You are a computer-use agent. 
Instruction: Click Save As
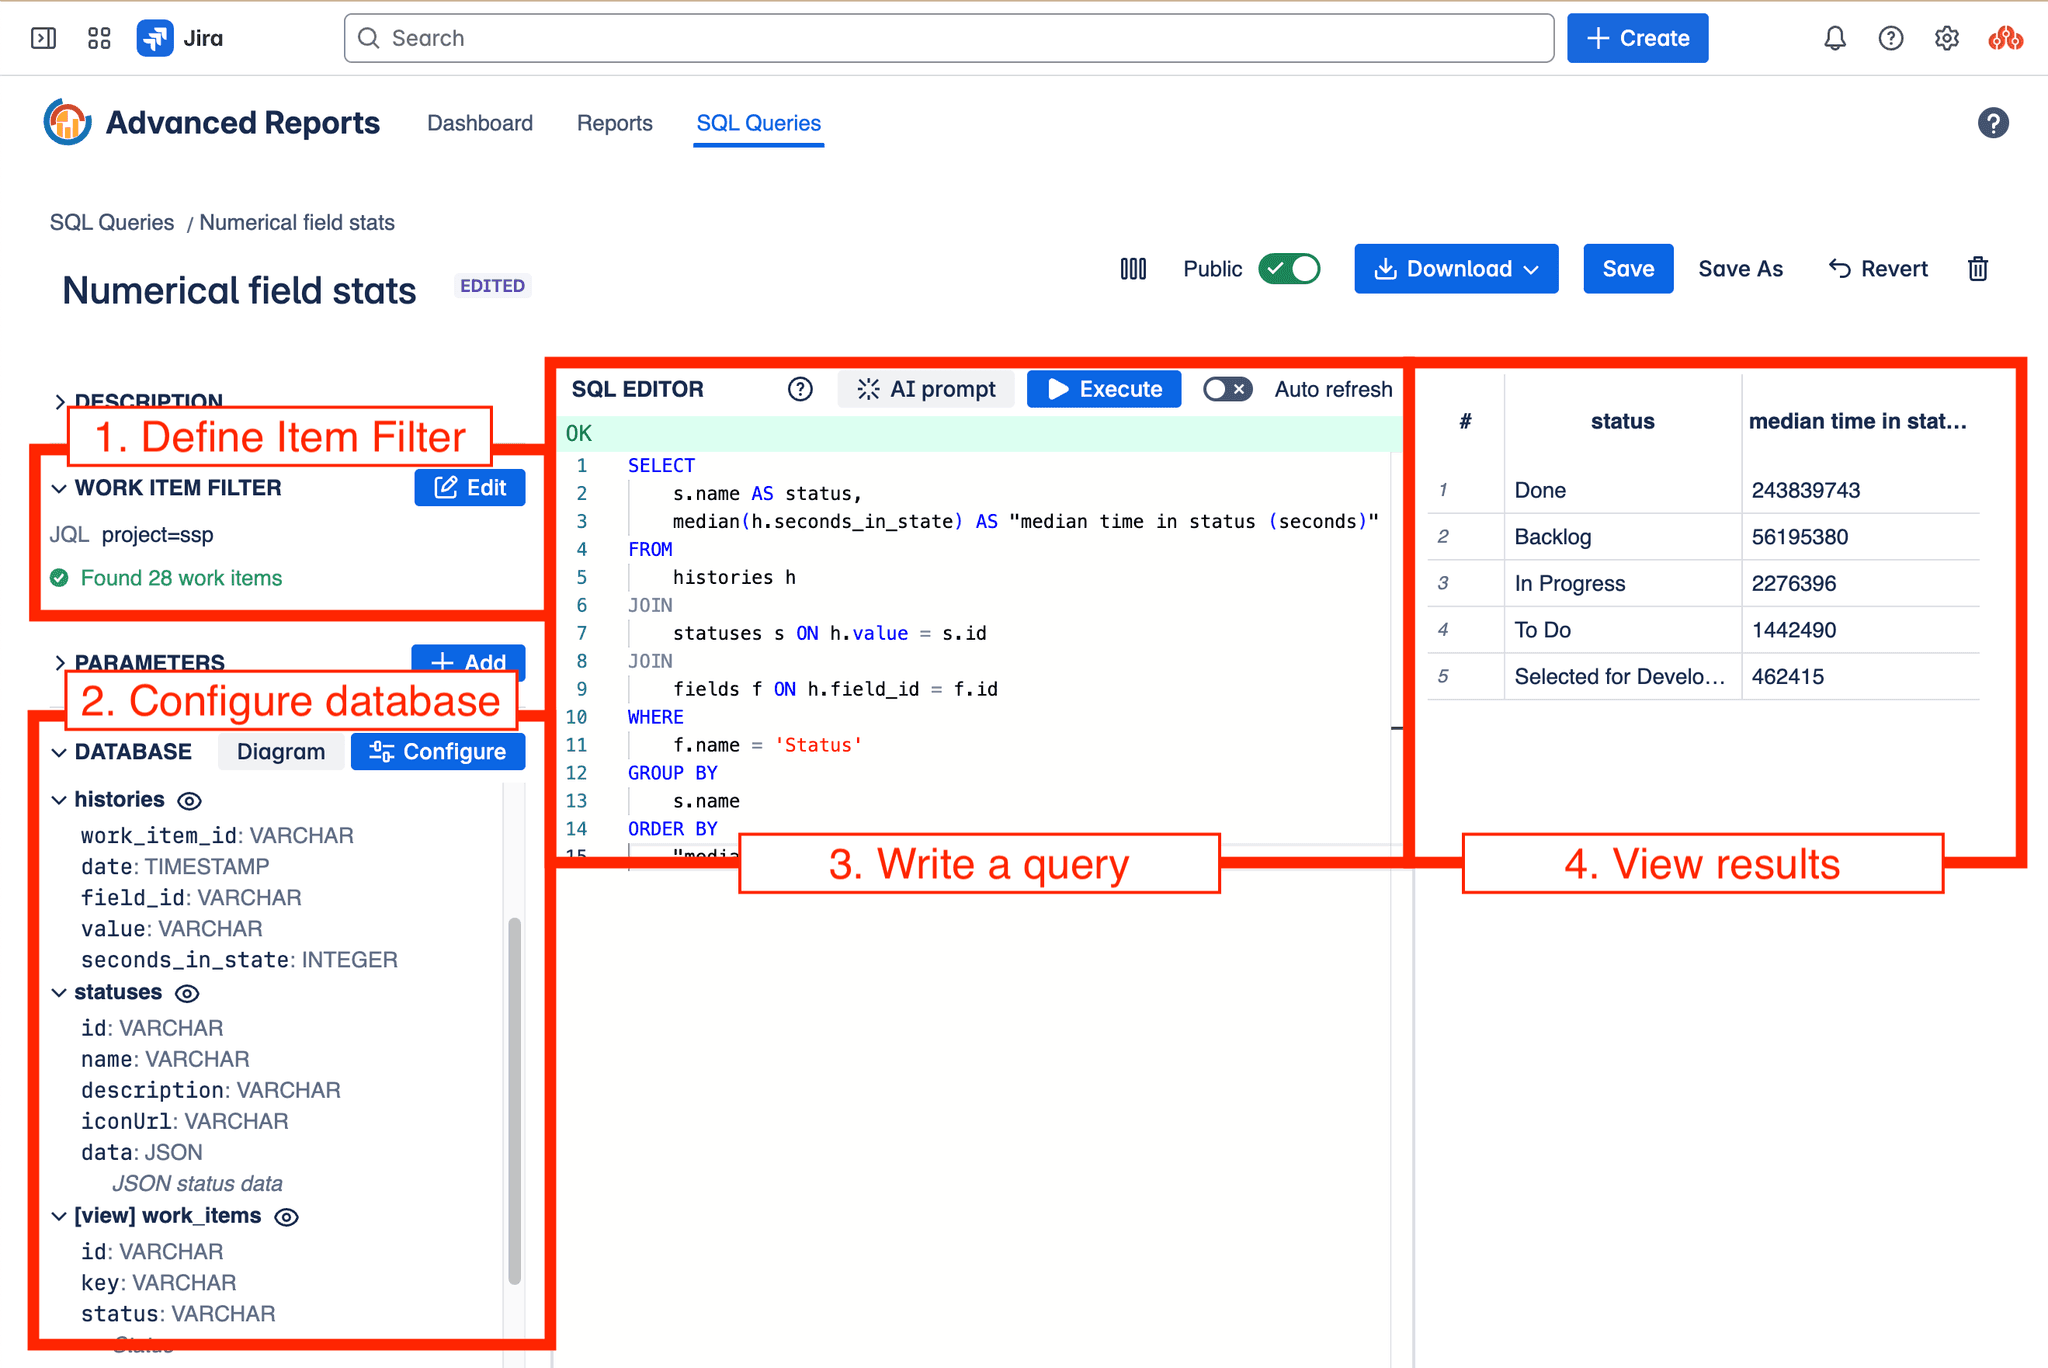pyautogui.click(x=1740, y=269)
